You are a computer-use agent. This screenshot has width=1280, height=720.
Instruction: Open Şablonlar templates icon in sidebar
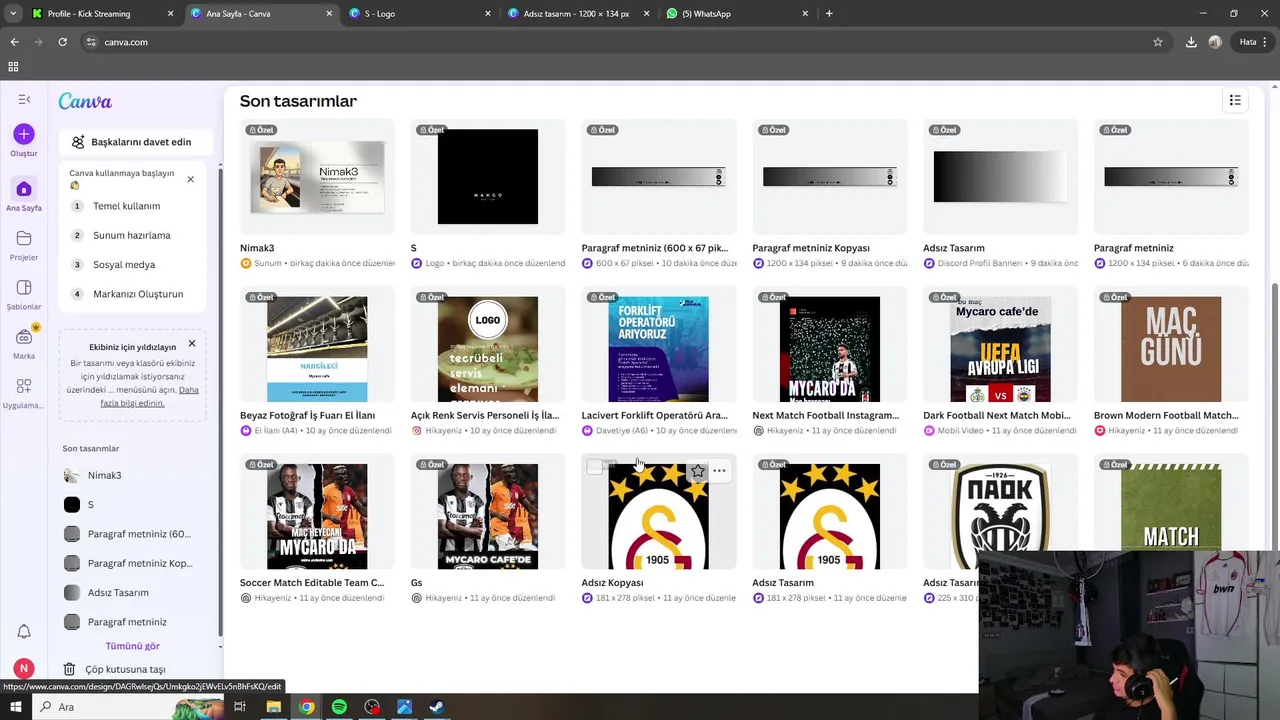(x=24, y=288)
